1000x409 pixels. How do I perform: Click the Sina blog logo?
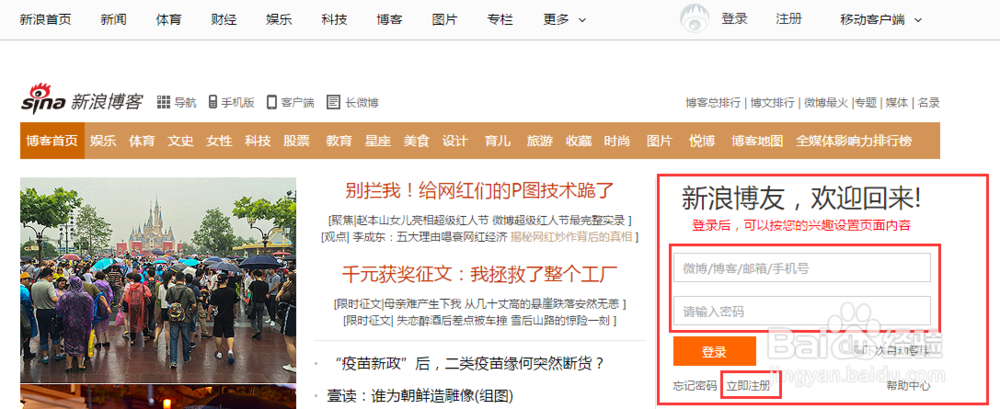82,100
